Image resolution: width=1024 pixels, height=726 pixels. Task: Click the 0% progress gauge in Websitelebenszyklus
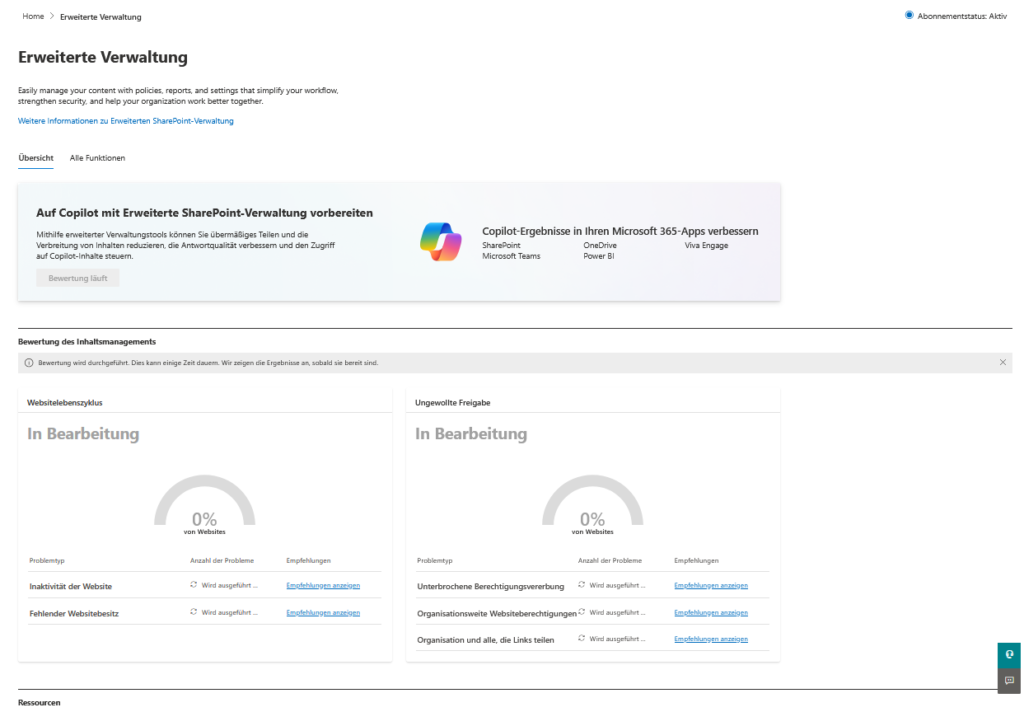204,505
